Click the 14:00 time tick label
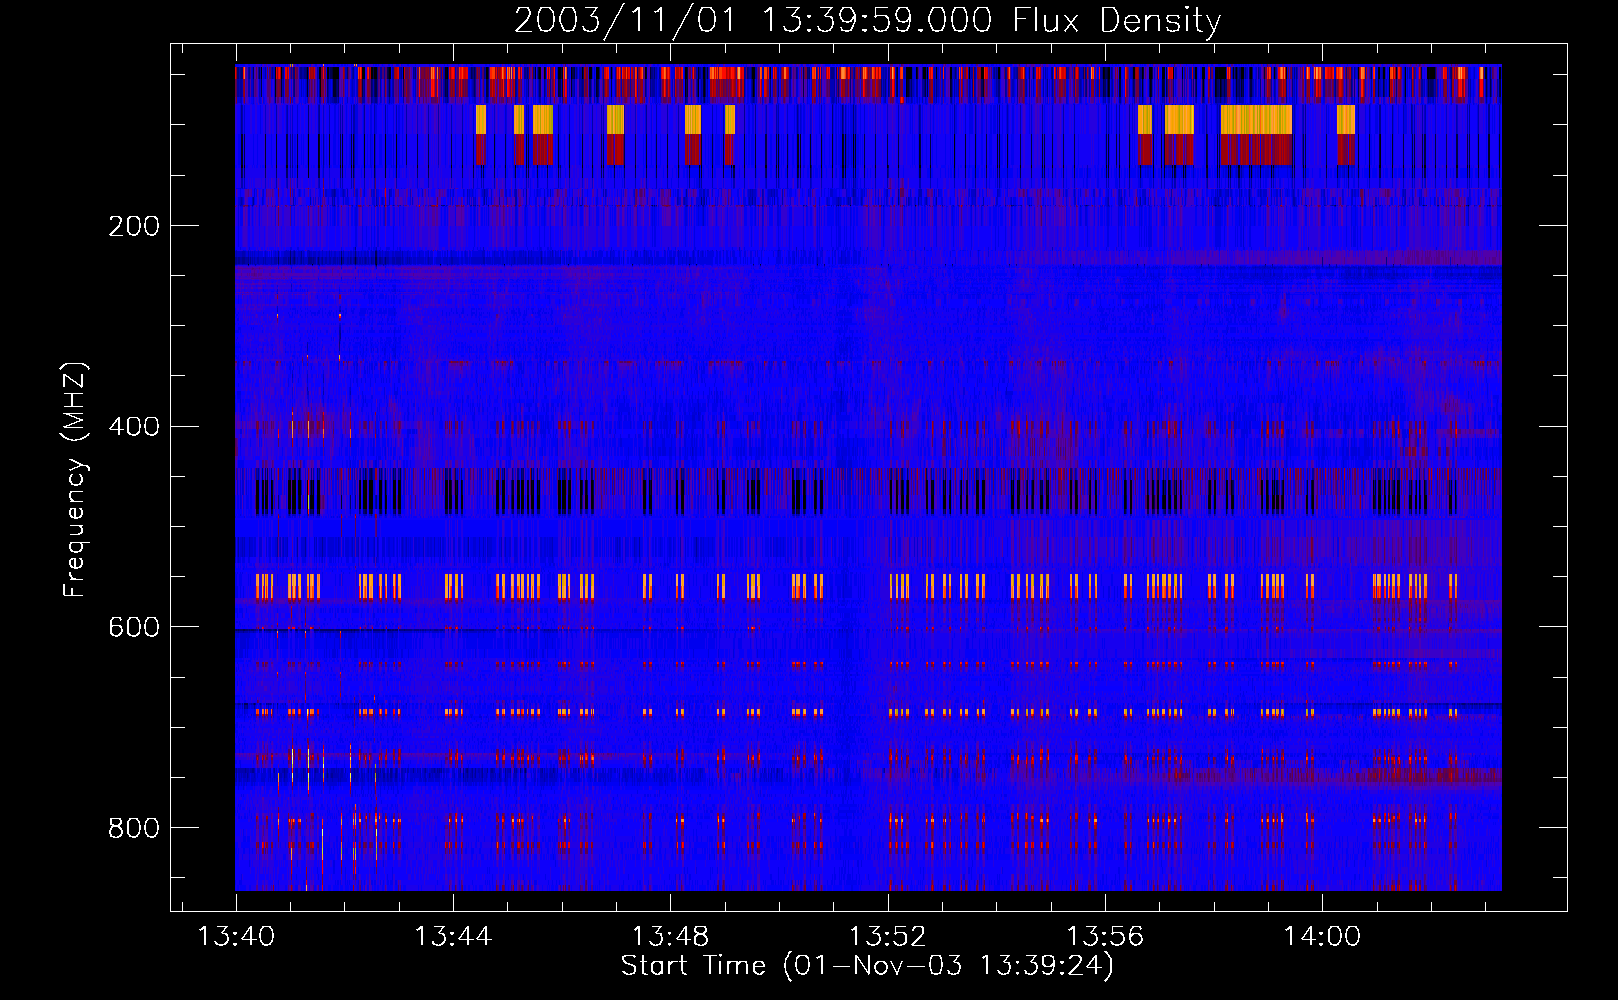The height and width of the screenshot is (1000, 1618). click(1322, 936)
